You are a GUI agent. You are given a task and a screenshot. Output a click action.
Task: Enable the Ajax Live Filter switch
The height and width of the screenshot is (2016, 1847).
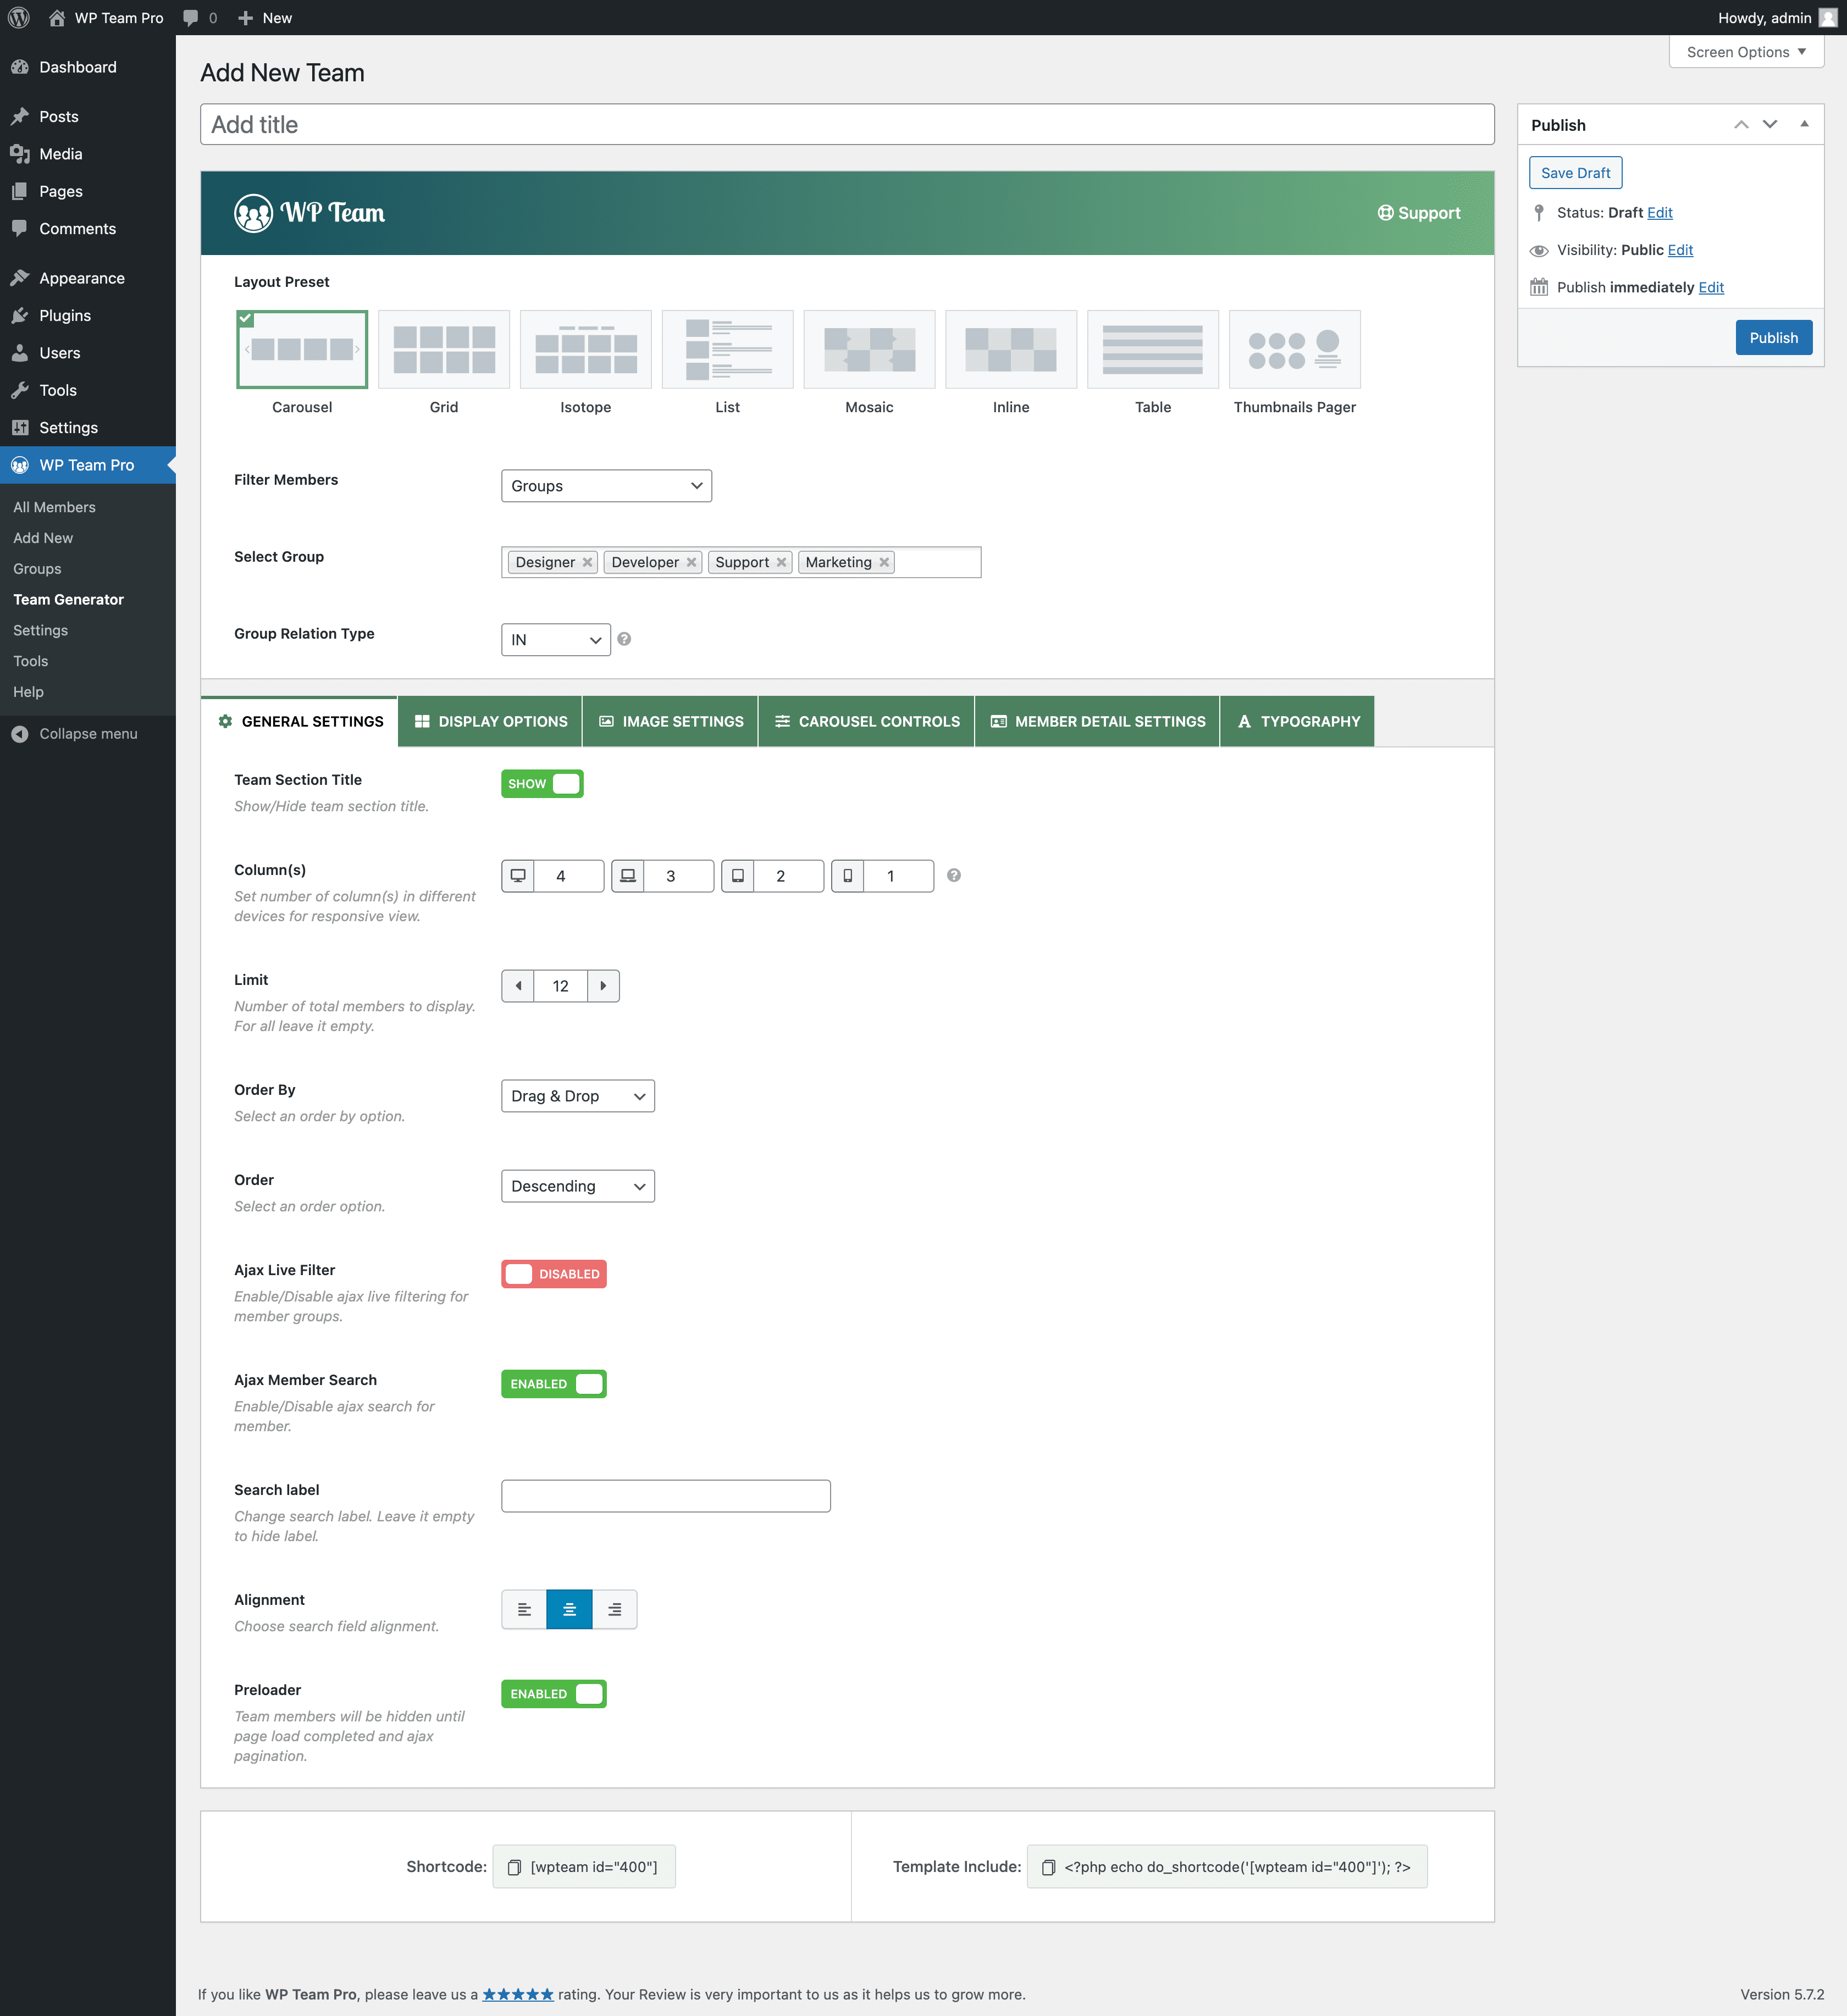pos(553,1274)
